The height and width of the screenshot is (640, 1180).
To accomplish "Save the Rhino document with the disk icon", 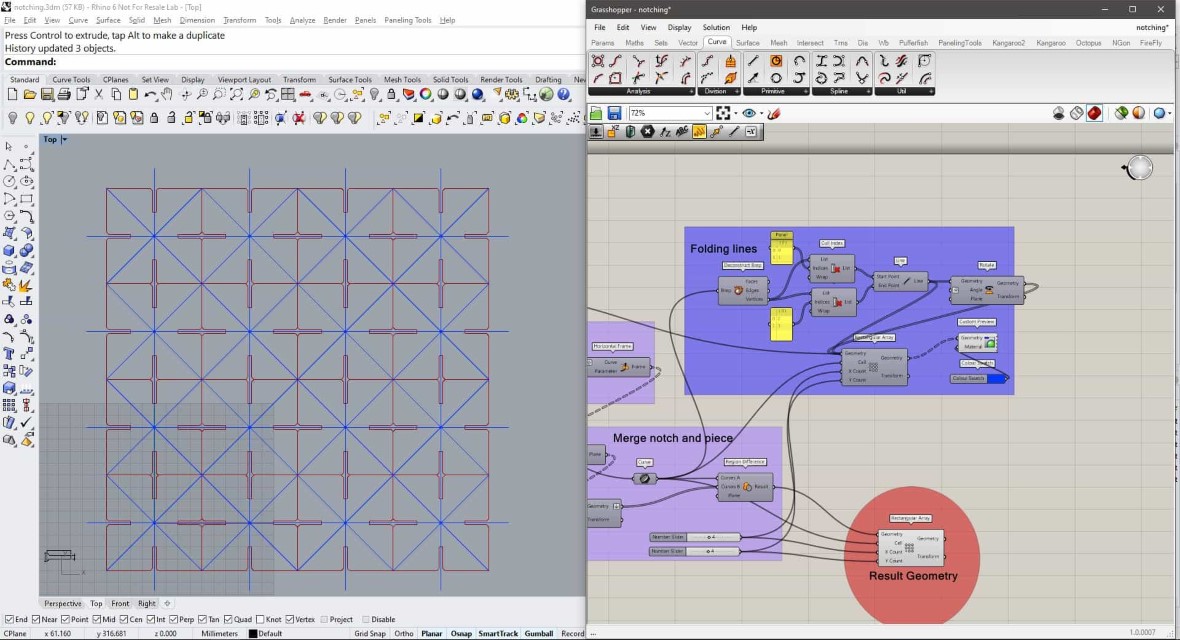I will pyautogui.click(x=47, y=95).
